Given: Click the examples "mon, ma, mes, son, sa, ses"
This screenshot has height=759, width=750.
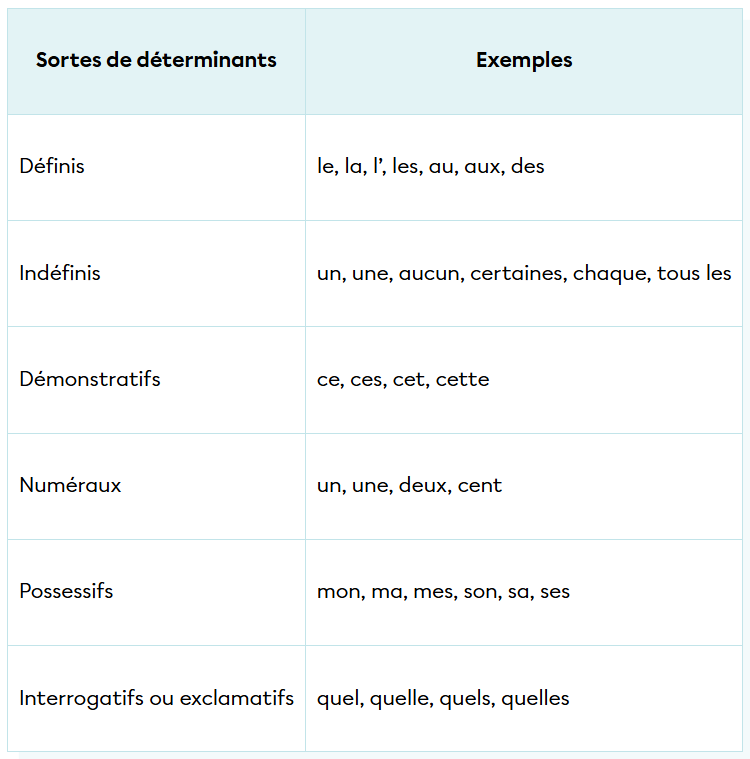Looking at the screenshot, I should point(443,591).
